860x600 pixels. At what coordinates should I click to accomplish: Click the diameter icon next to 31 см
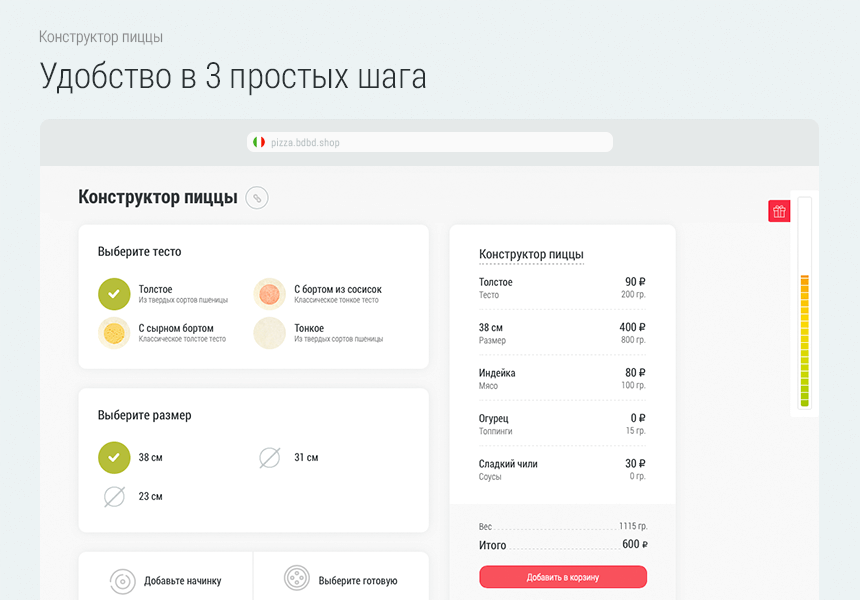click(268, 457)
